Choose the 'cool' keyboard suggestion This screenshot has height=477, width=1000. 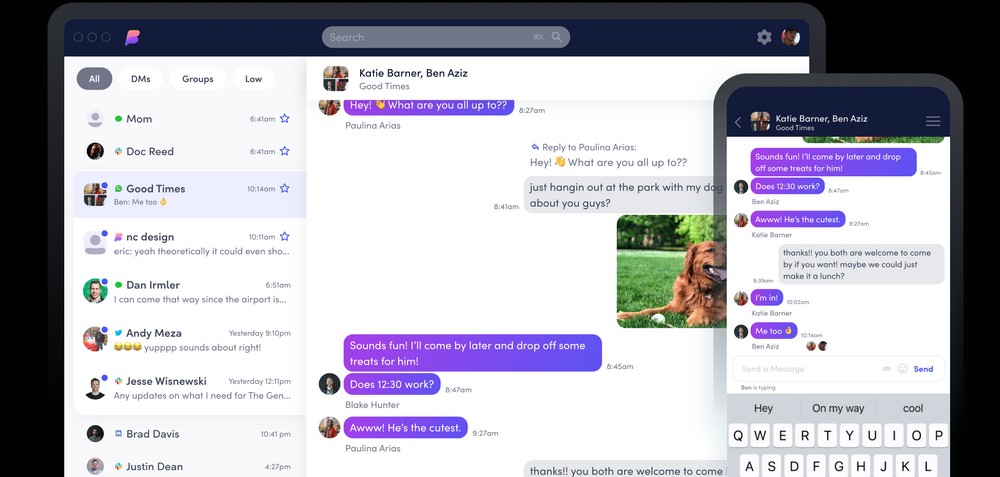coord(913,408)
